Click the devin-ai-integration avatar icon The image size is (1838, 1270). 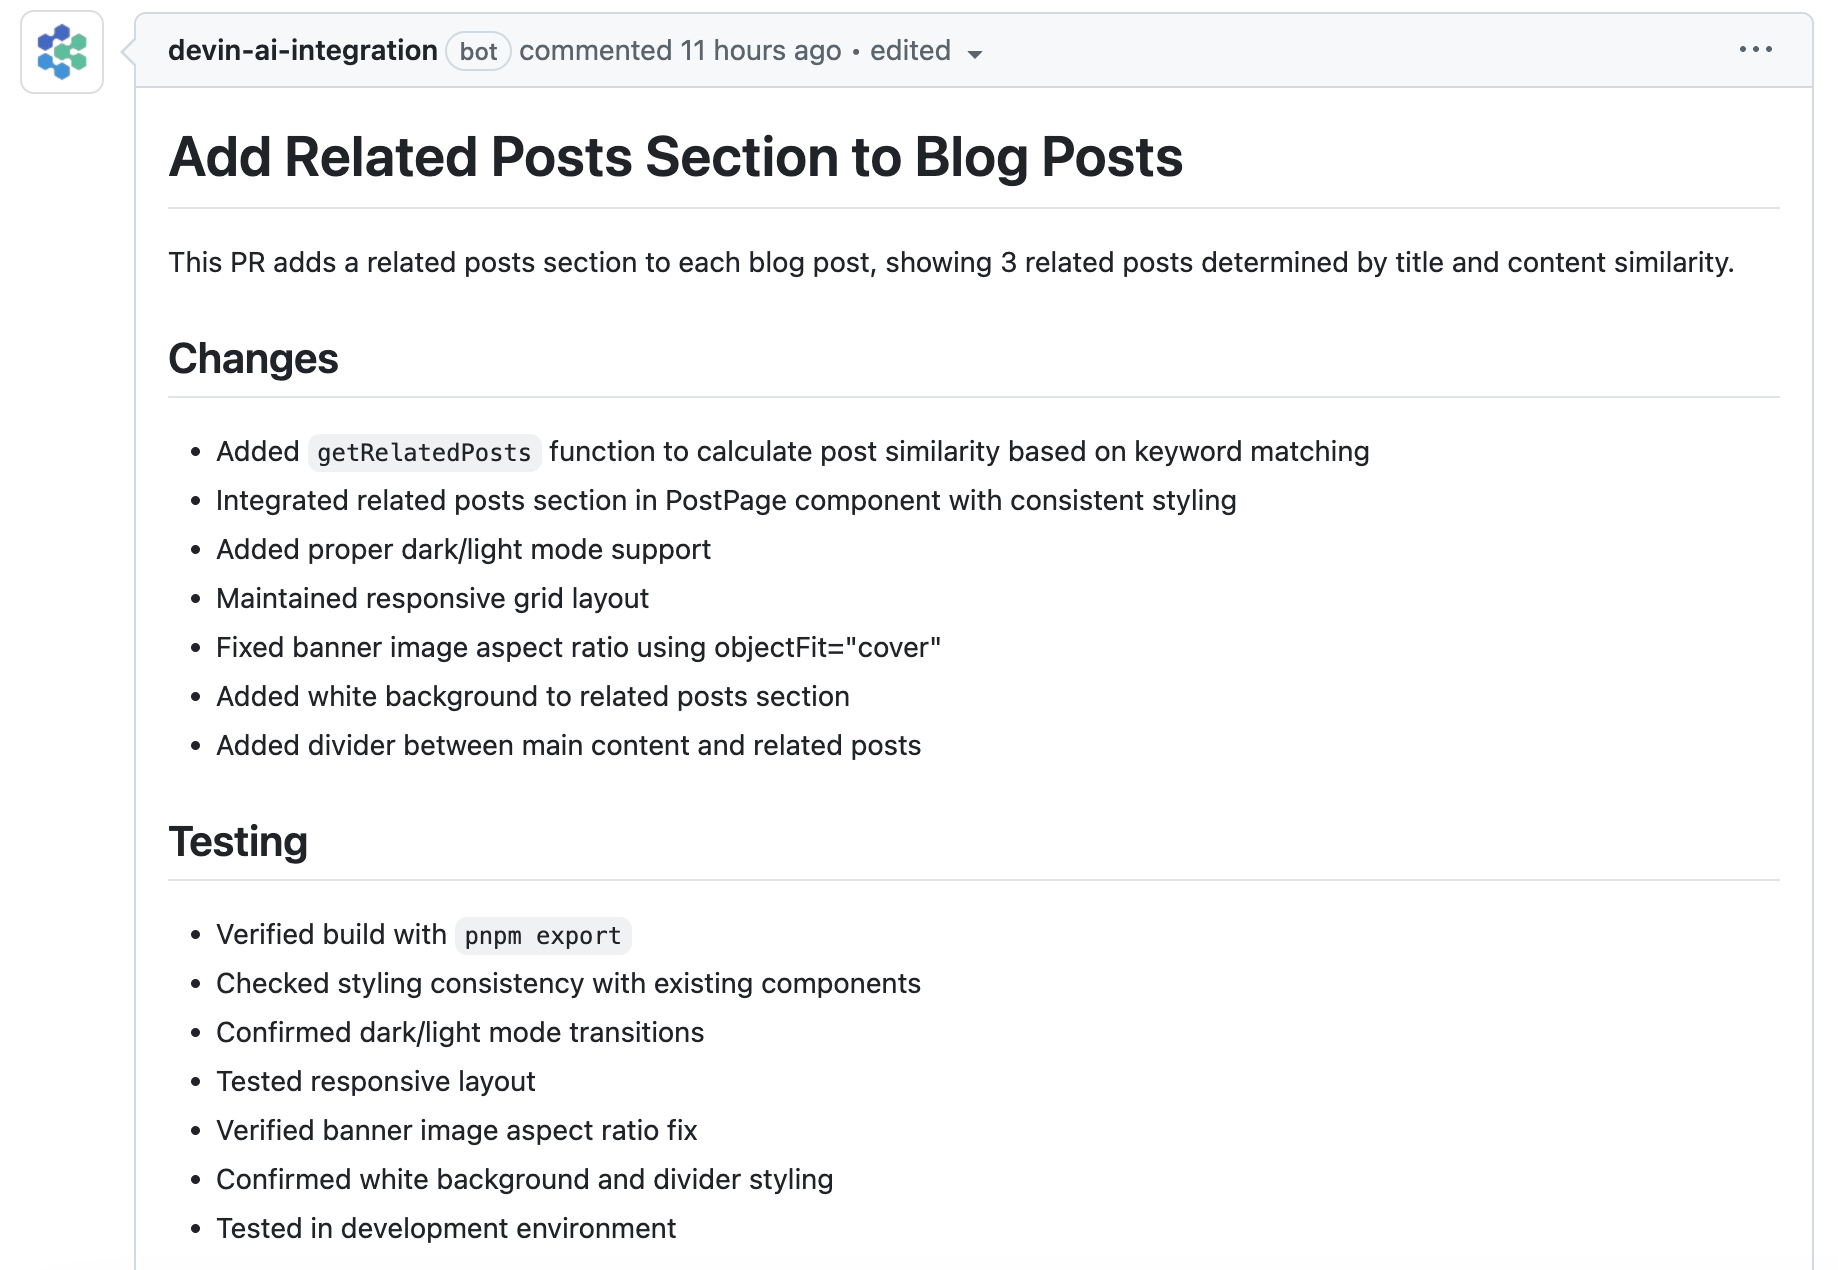(x=62, y=52)
